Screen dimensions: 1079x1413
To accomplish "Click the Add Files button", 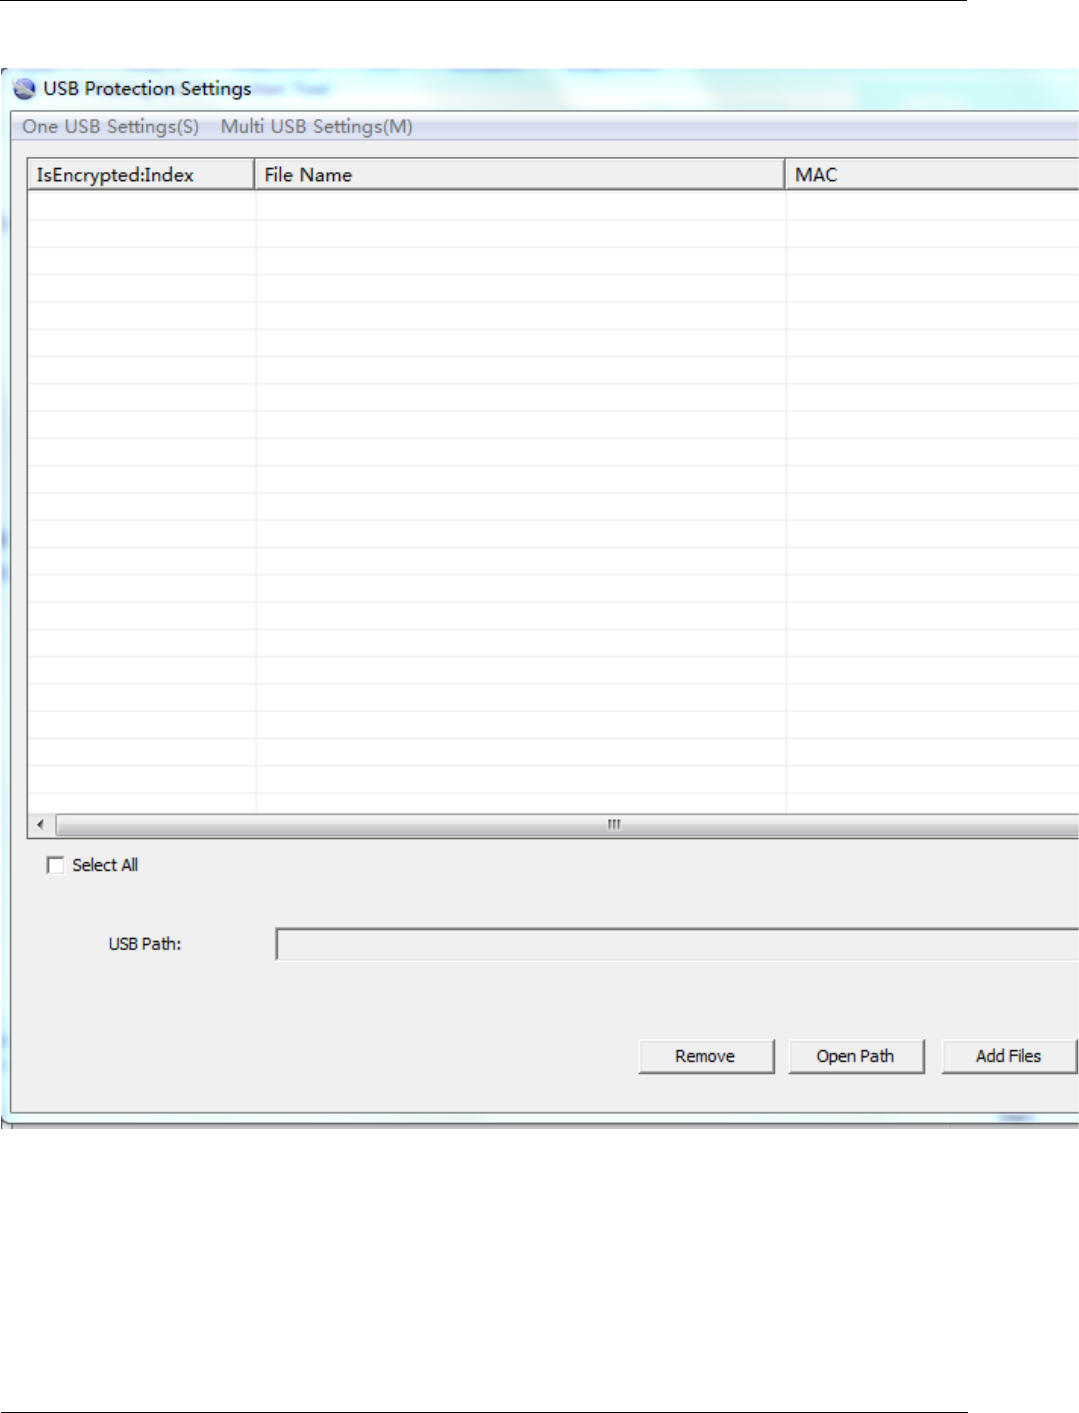I will pyautogui.click(x=1009, y=1056).
